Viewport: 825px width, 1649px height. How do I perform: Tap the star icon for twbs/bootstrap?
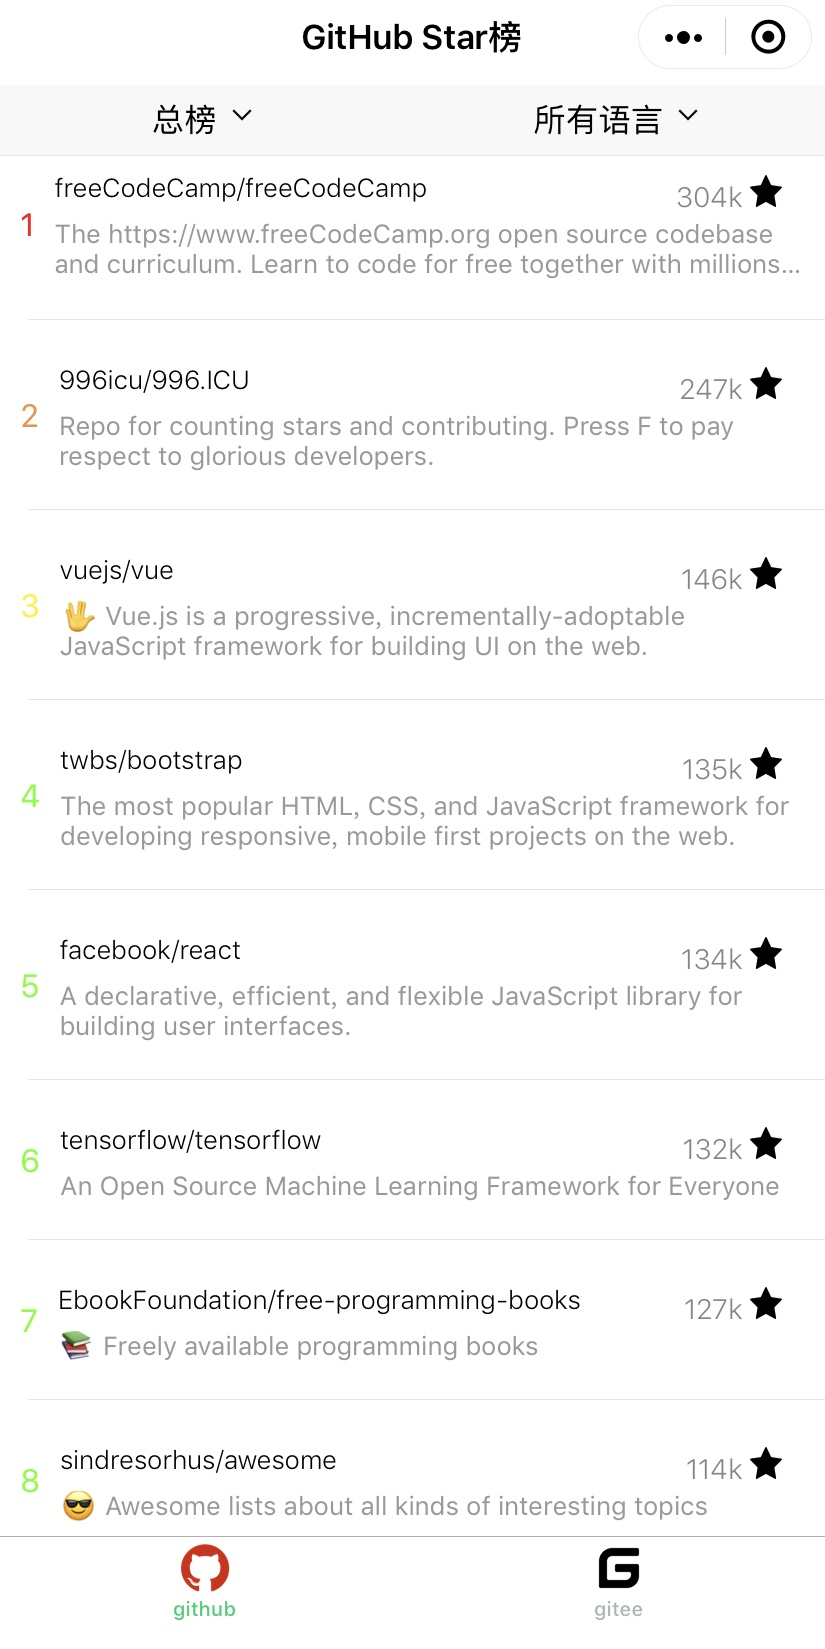(766, 763)
